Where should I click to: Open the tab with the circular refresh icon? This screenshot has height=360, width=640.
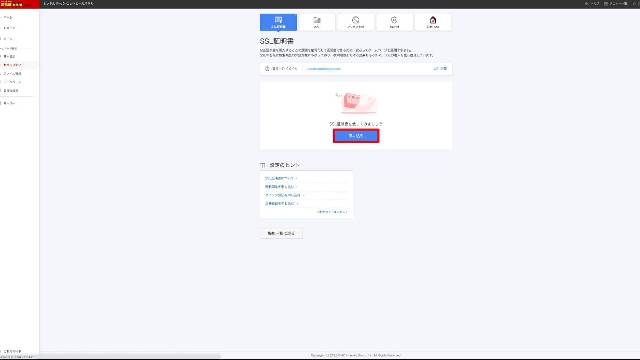click(394, 22)
